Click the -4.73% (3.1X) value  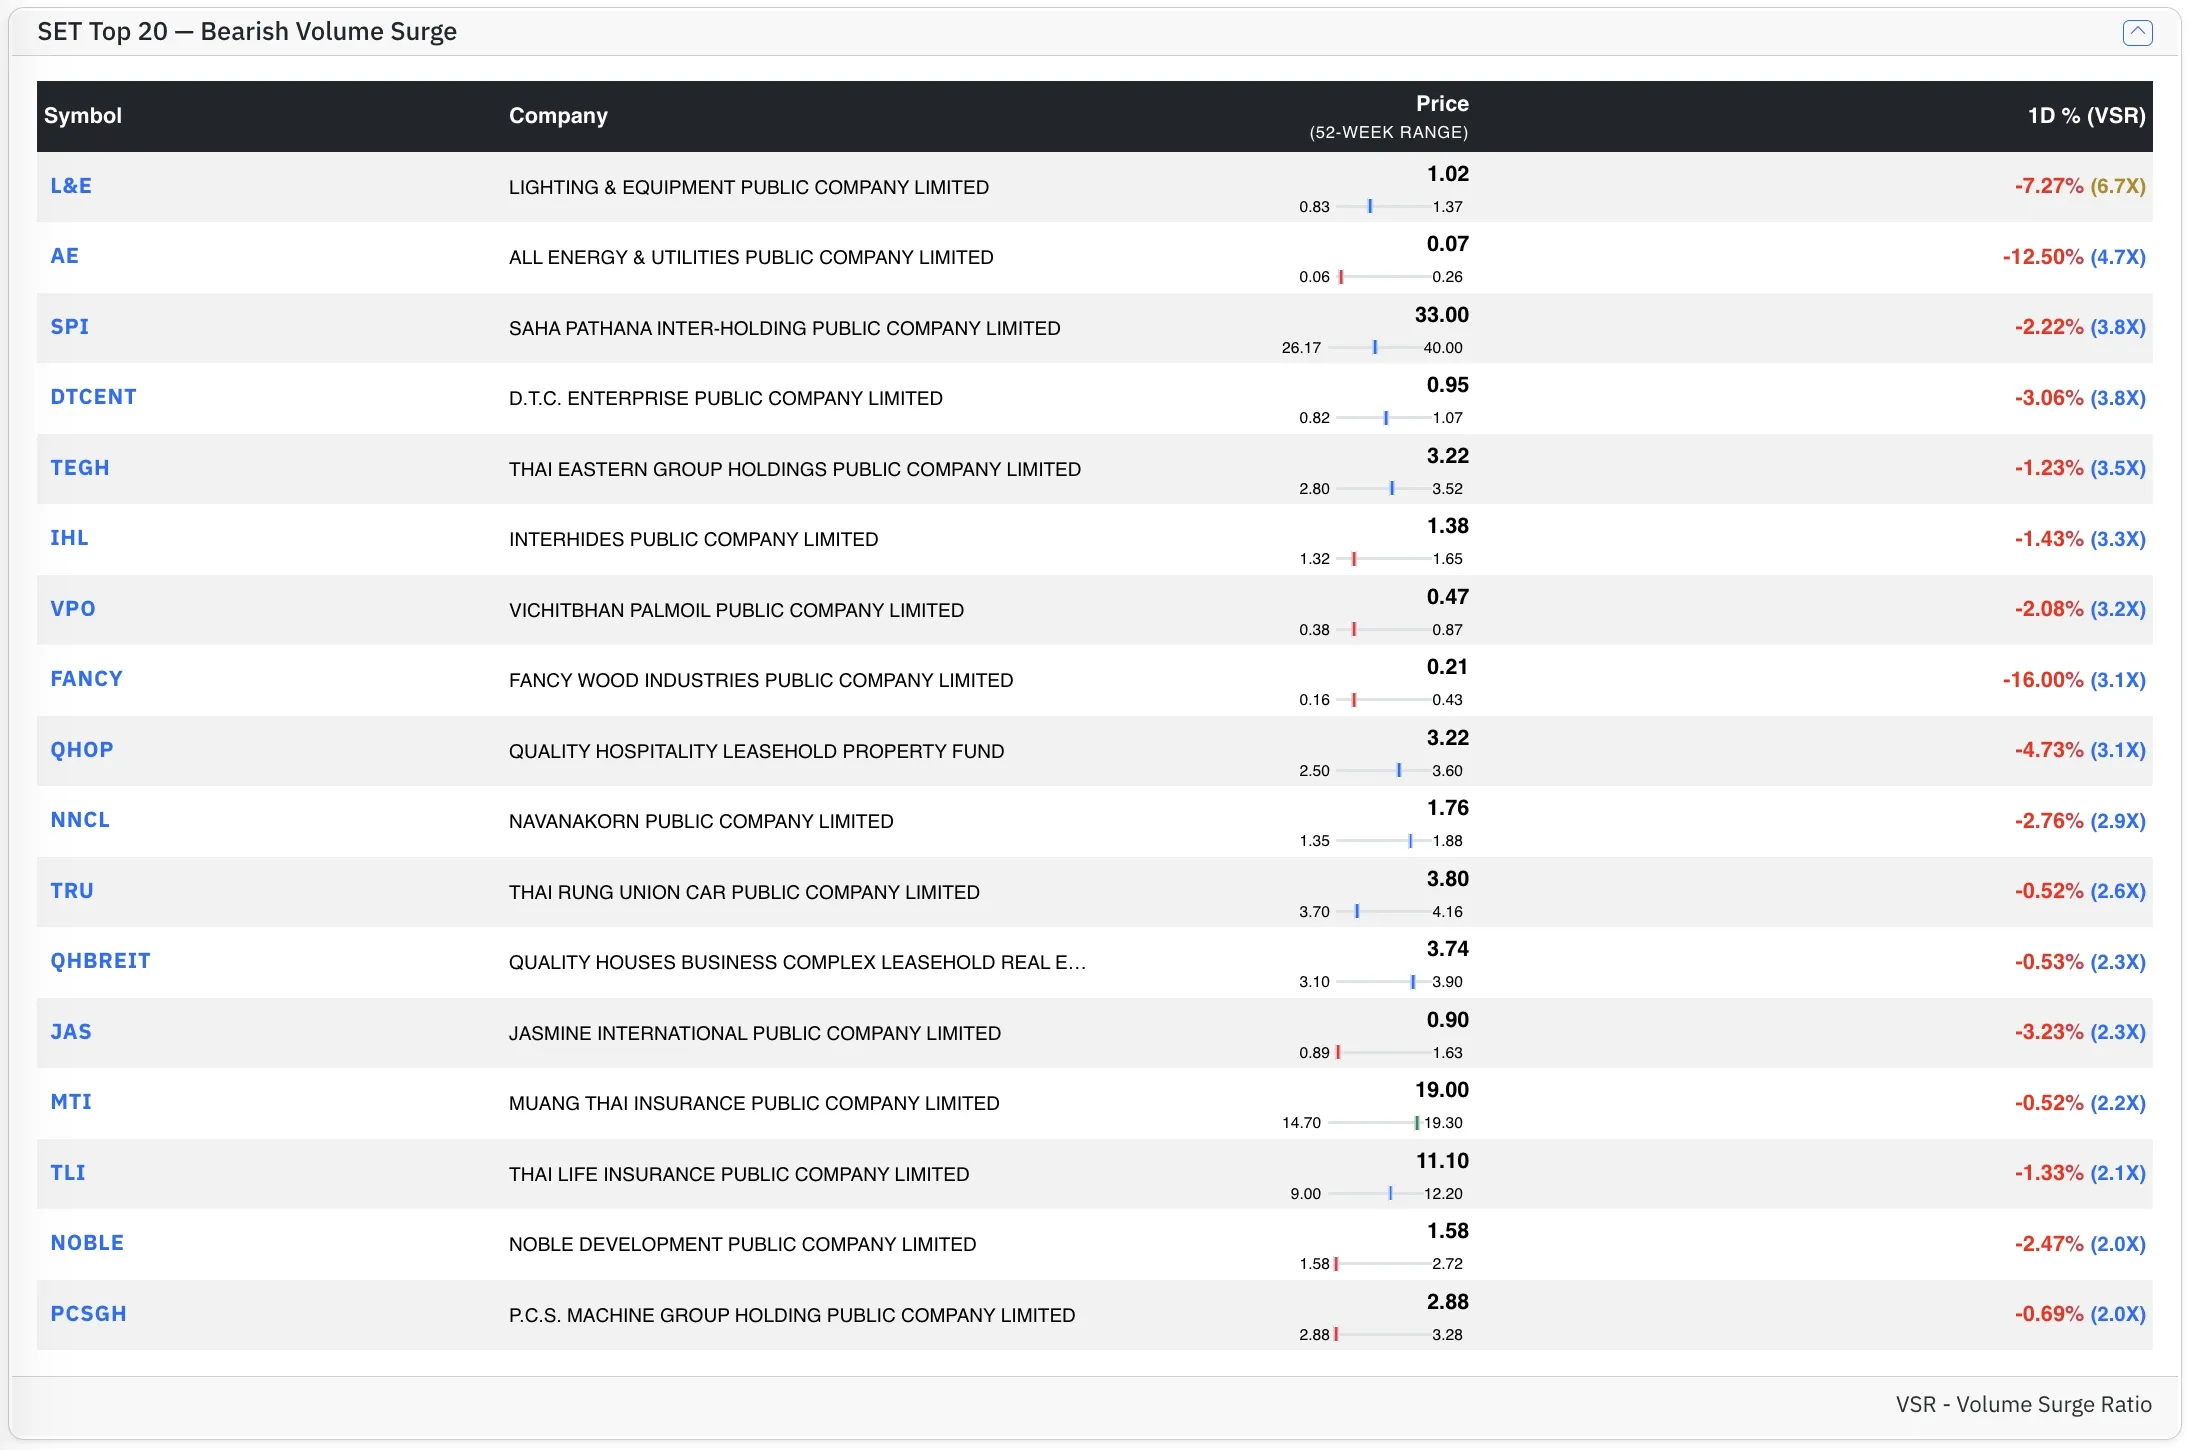coord(2080,750)
